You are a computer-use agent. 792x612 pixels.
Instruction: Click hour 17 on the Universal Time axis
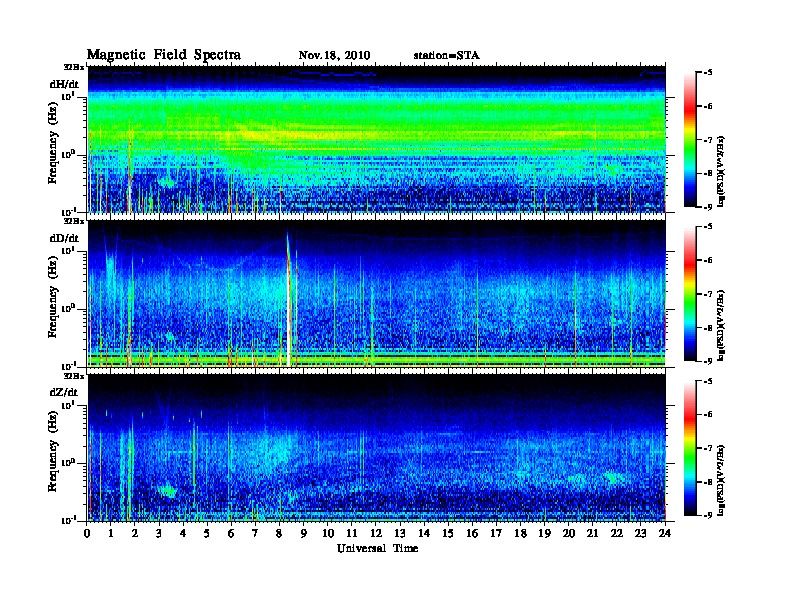[496, 533]
